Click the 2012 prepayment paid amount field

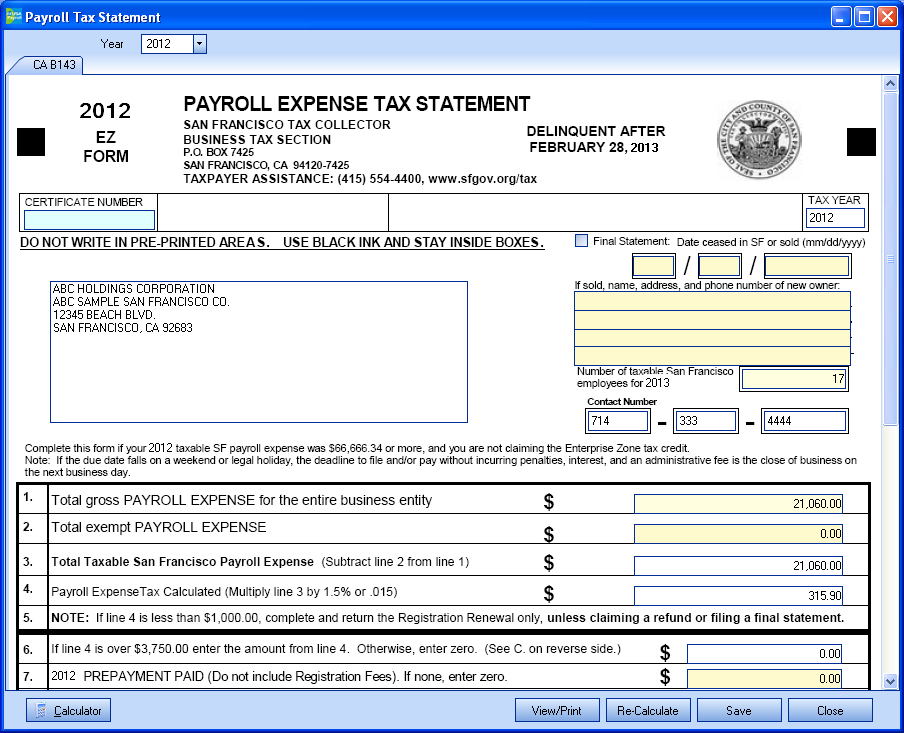(x=764, y=678)
